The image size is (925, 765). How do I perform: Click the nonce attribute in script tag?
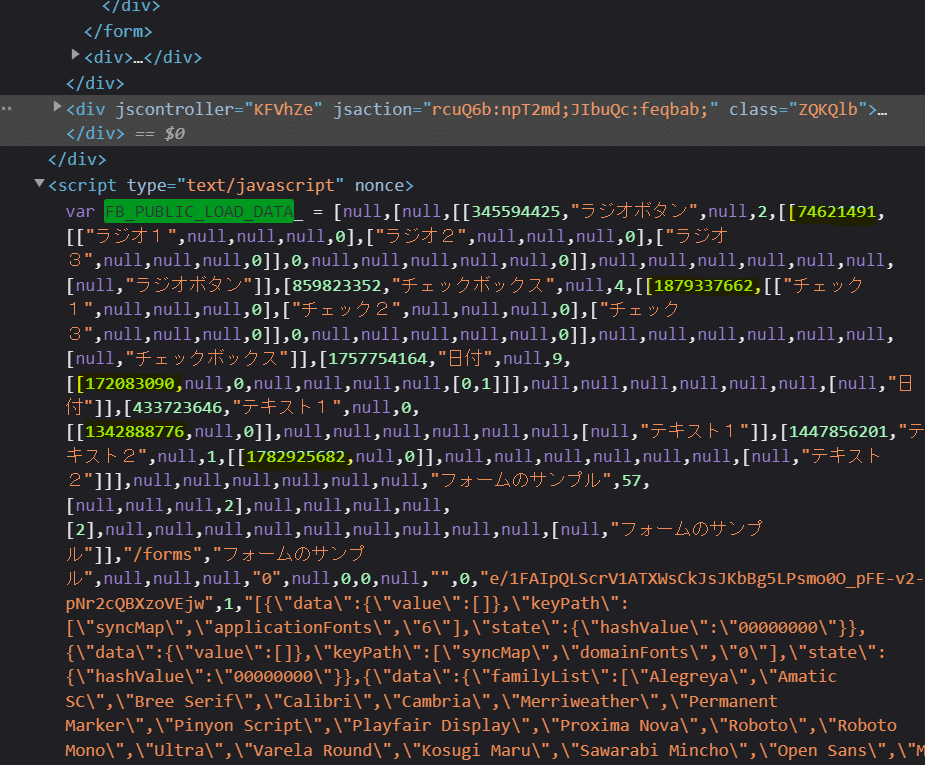(379, 186)
